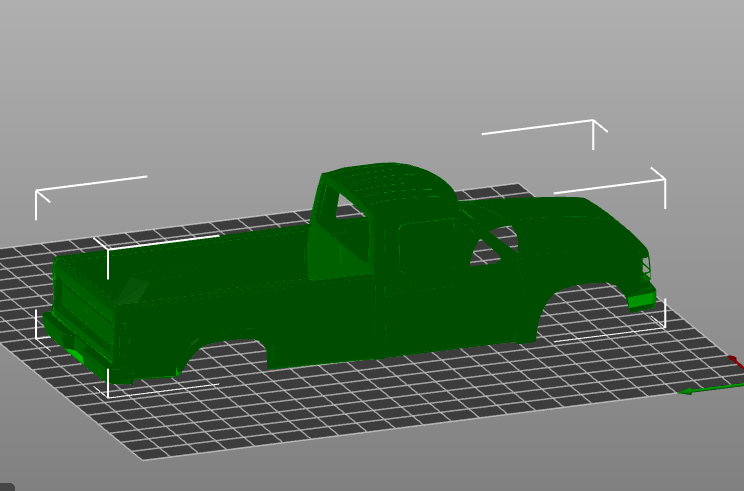Click the dark collapsed tab at bottom-left corner
The width and height of the screenshot is (744, 491).
pyautogui.click(x=6, y=486)
